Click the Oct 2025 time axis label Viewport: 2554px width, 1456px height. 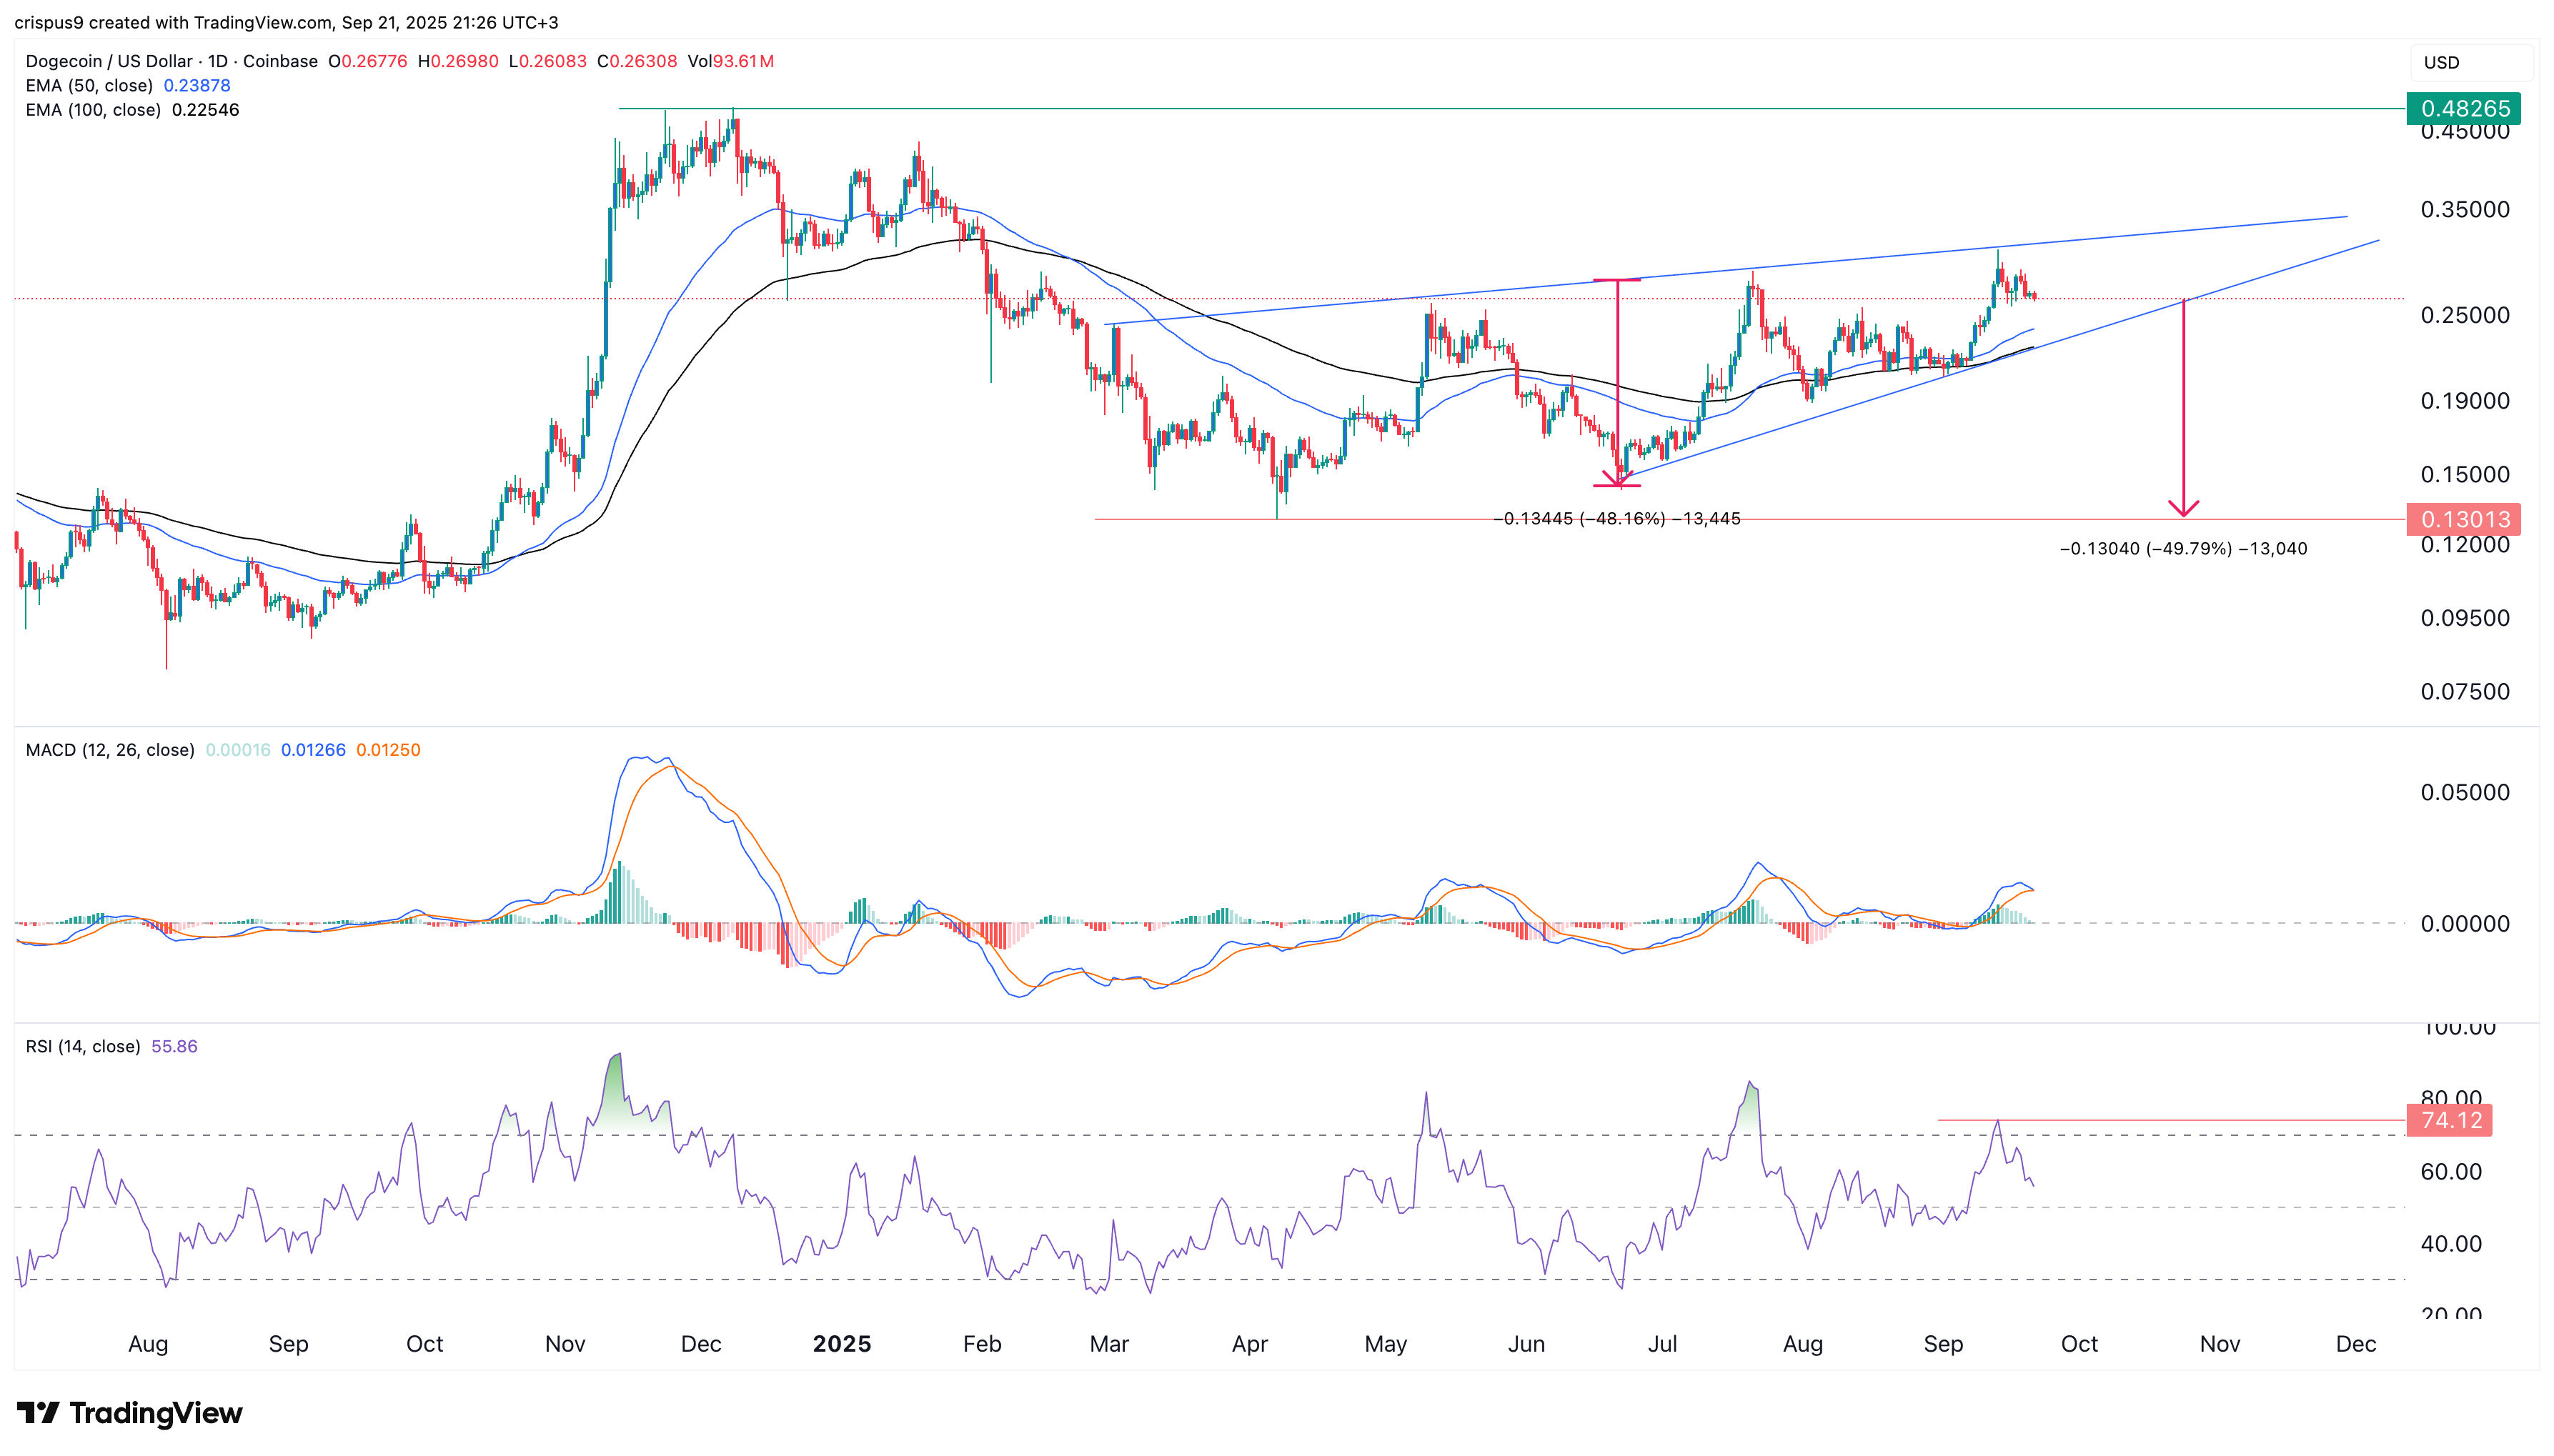(2078, 1344)
